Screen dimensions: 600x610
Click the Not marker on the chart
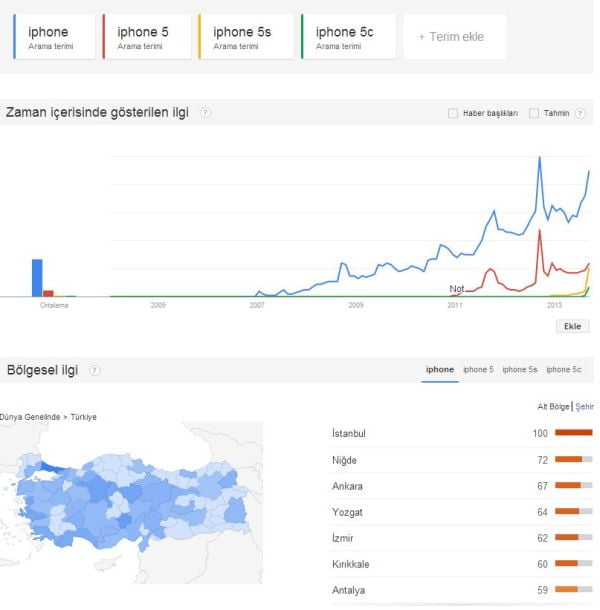(x=457, y=289)
